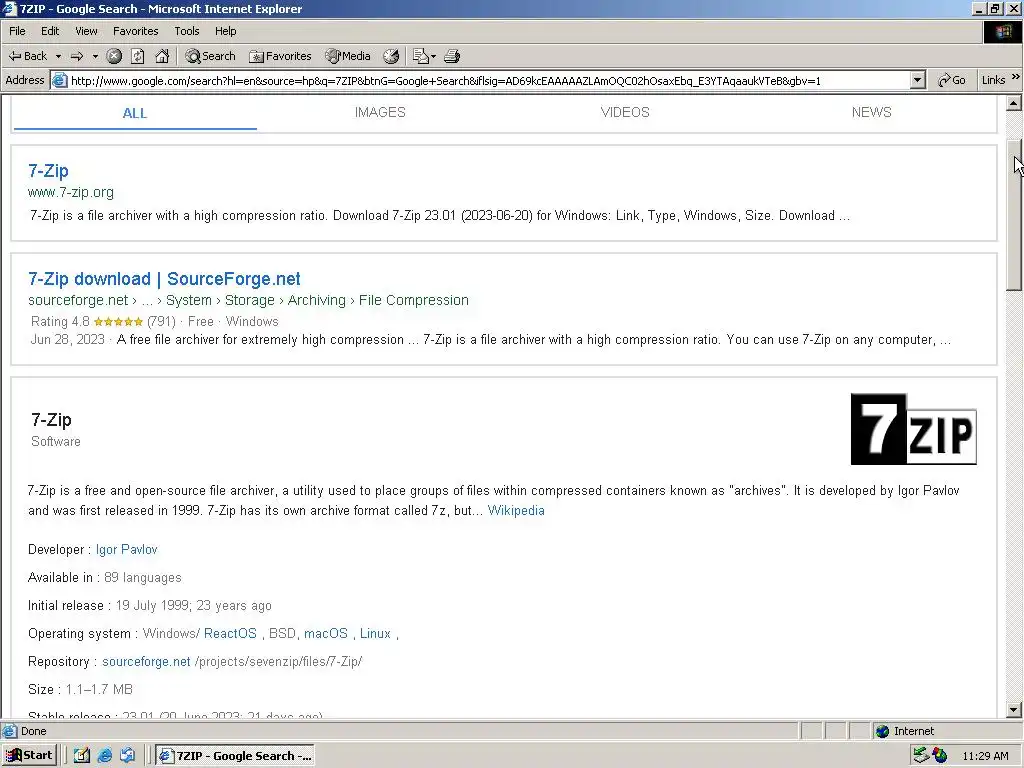
Task: Open the View menu
Action: [x=86, y=31]
